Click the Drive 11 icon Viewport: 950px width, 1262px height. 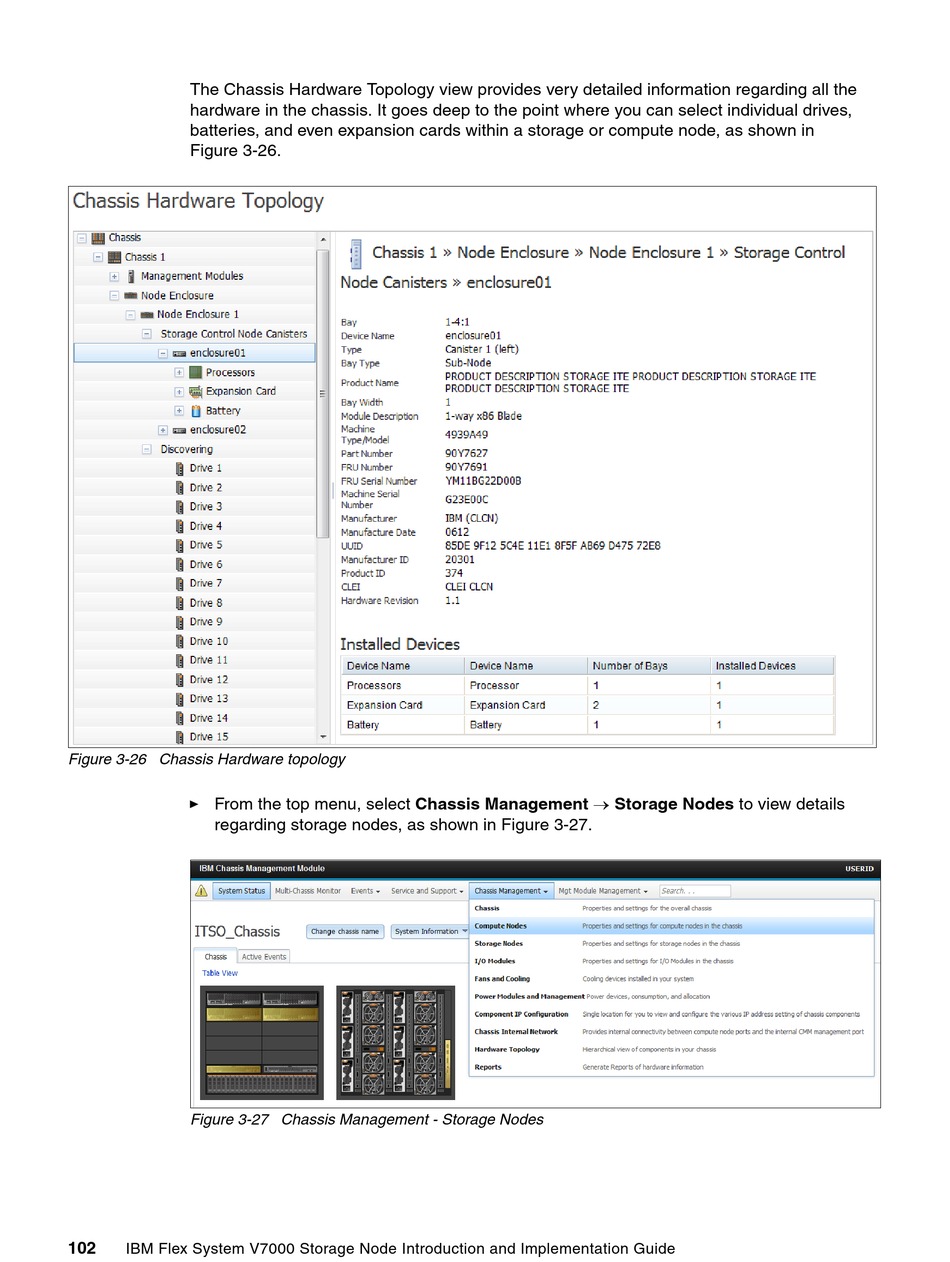(x=180, y=661)
